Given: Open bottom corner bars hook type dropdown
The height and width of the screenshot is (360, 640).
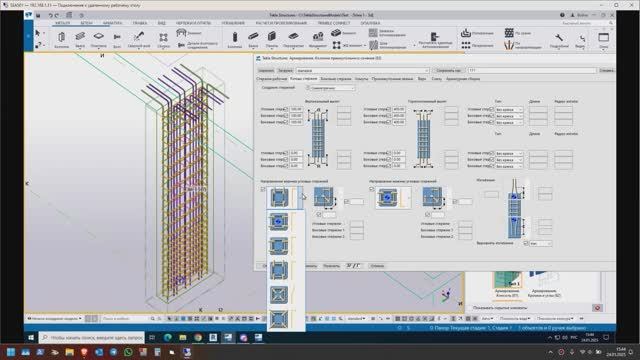Looking at the screenshot, I should (509, 153).
